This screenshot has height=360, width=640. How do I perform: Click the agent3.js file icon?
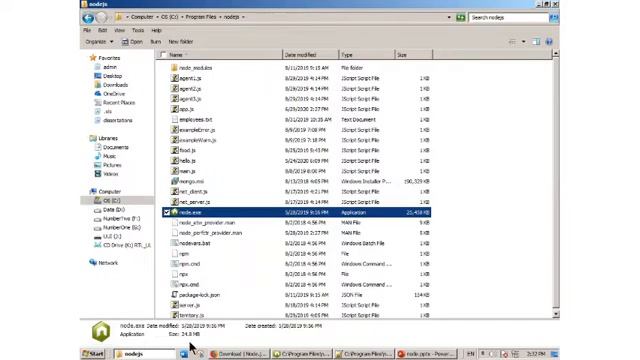click(175, 99)
